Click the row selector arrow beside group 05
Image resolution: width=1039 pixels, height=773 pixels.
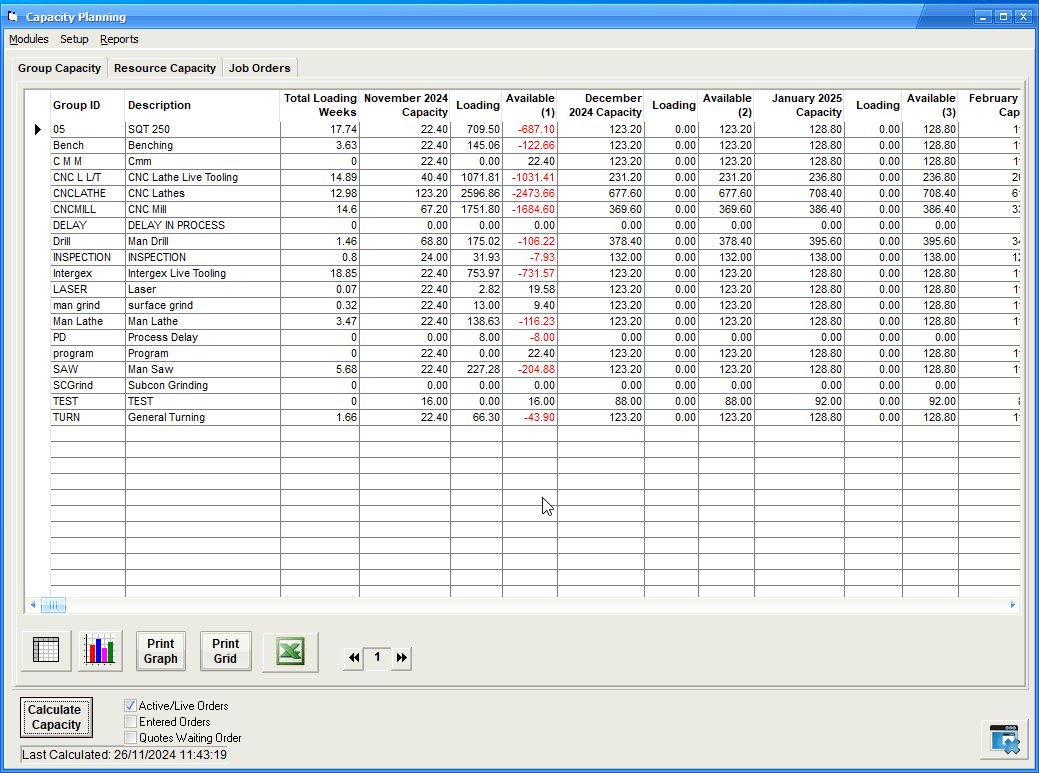click(38, 129)
